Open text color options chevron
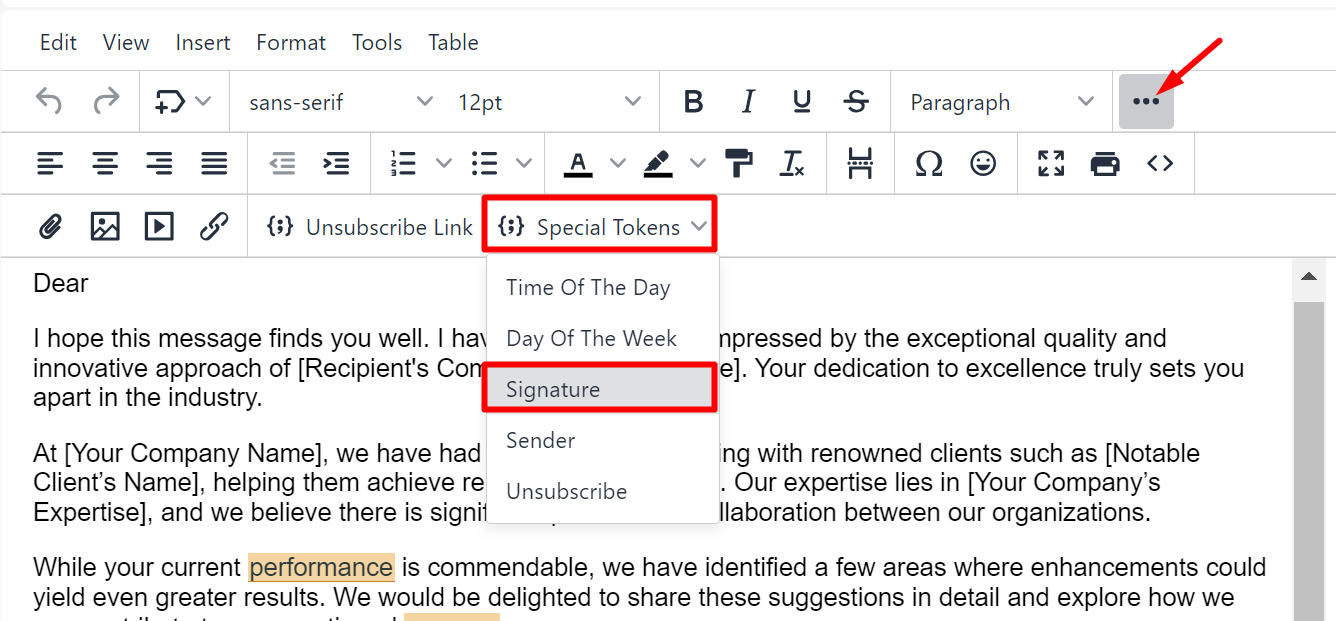The width and height of the screenshot is (1336, 621). 617,163
